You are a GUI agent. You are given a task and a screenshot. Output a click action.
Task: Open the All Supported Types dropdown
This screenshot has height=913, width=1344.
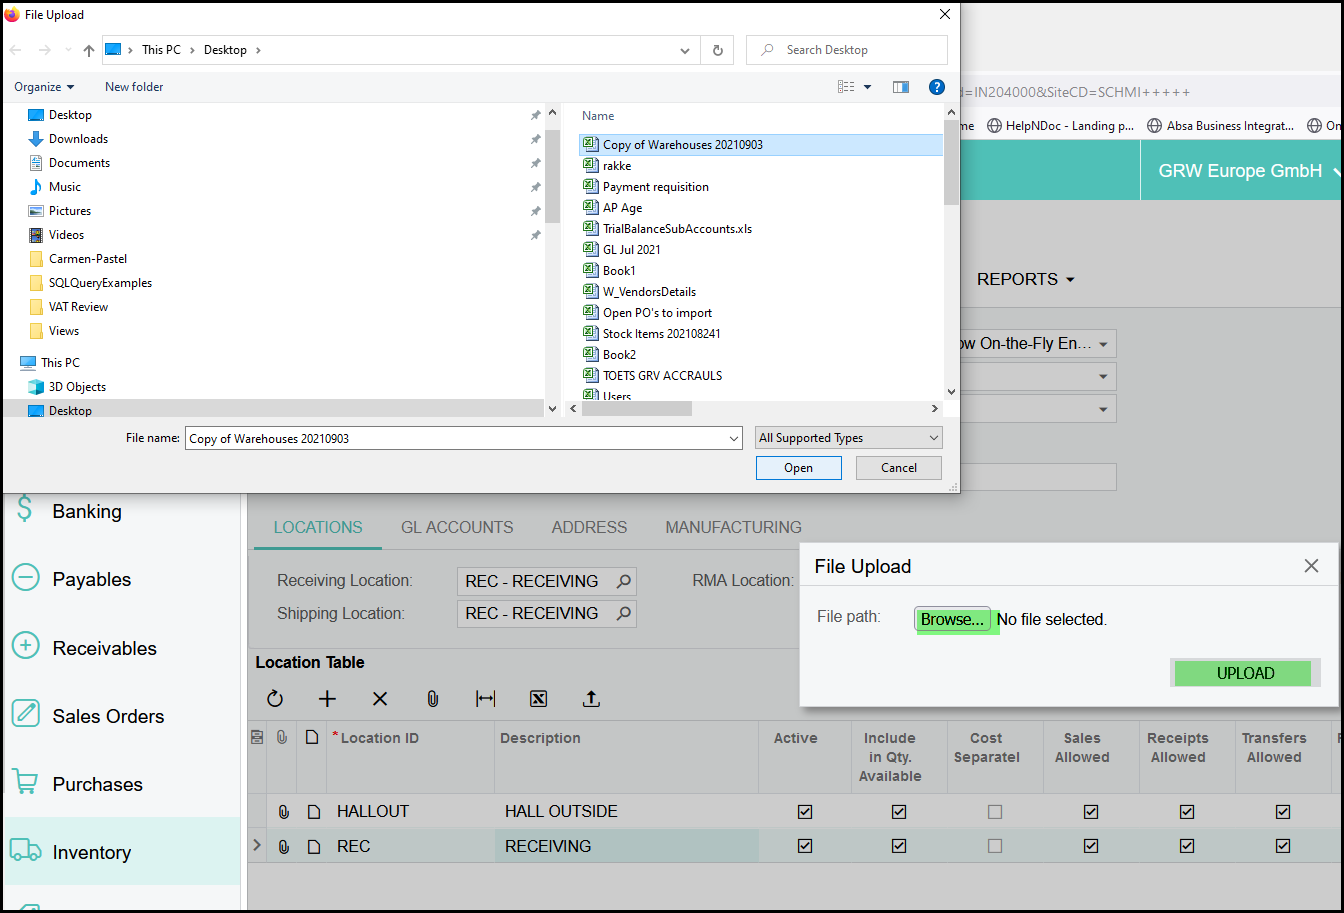[x=849, y=438]
